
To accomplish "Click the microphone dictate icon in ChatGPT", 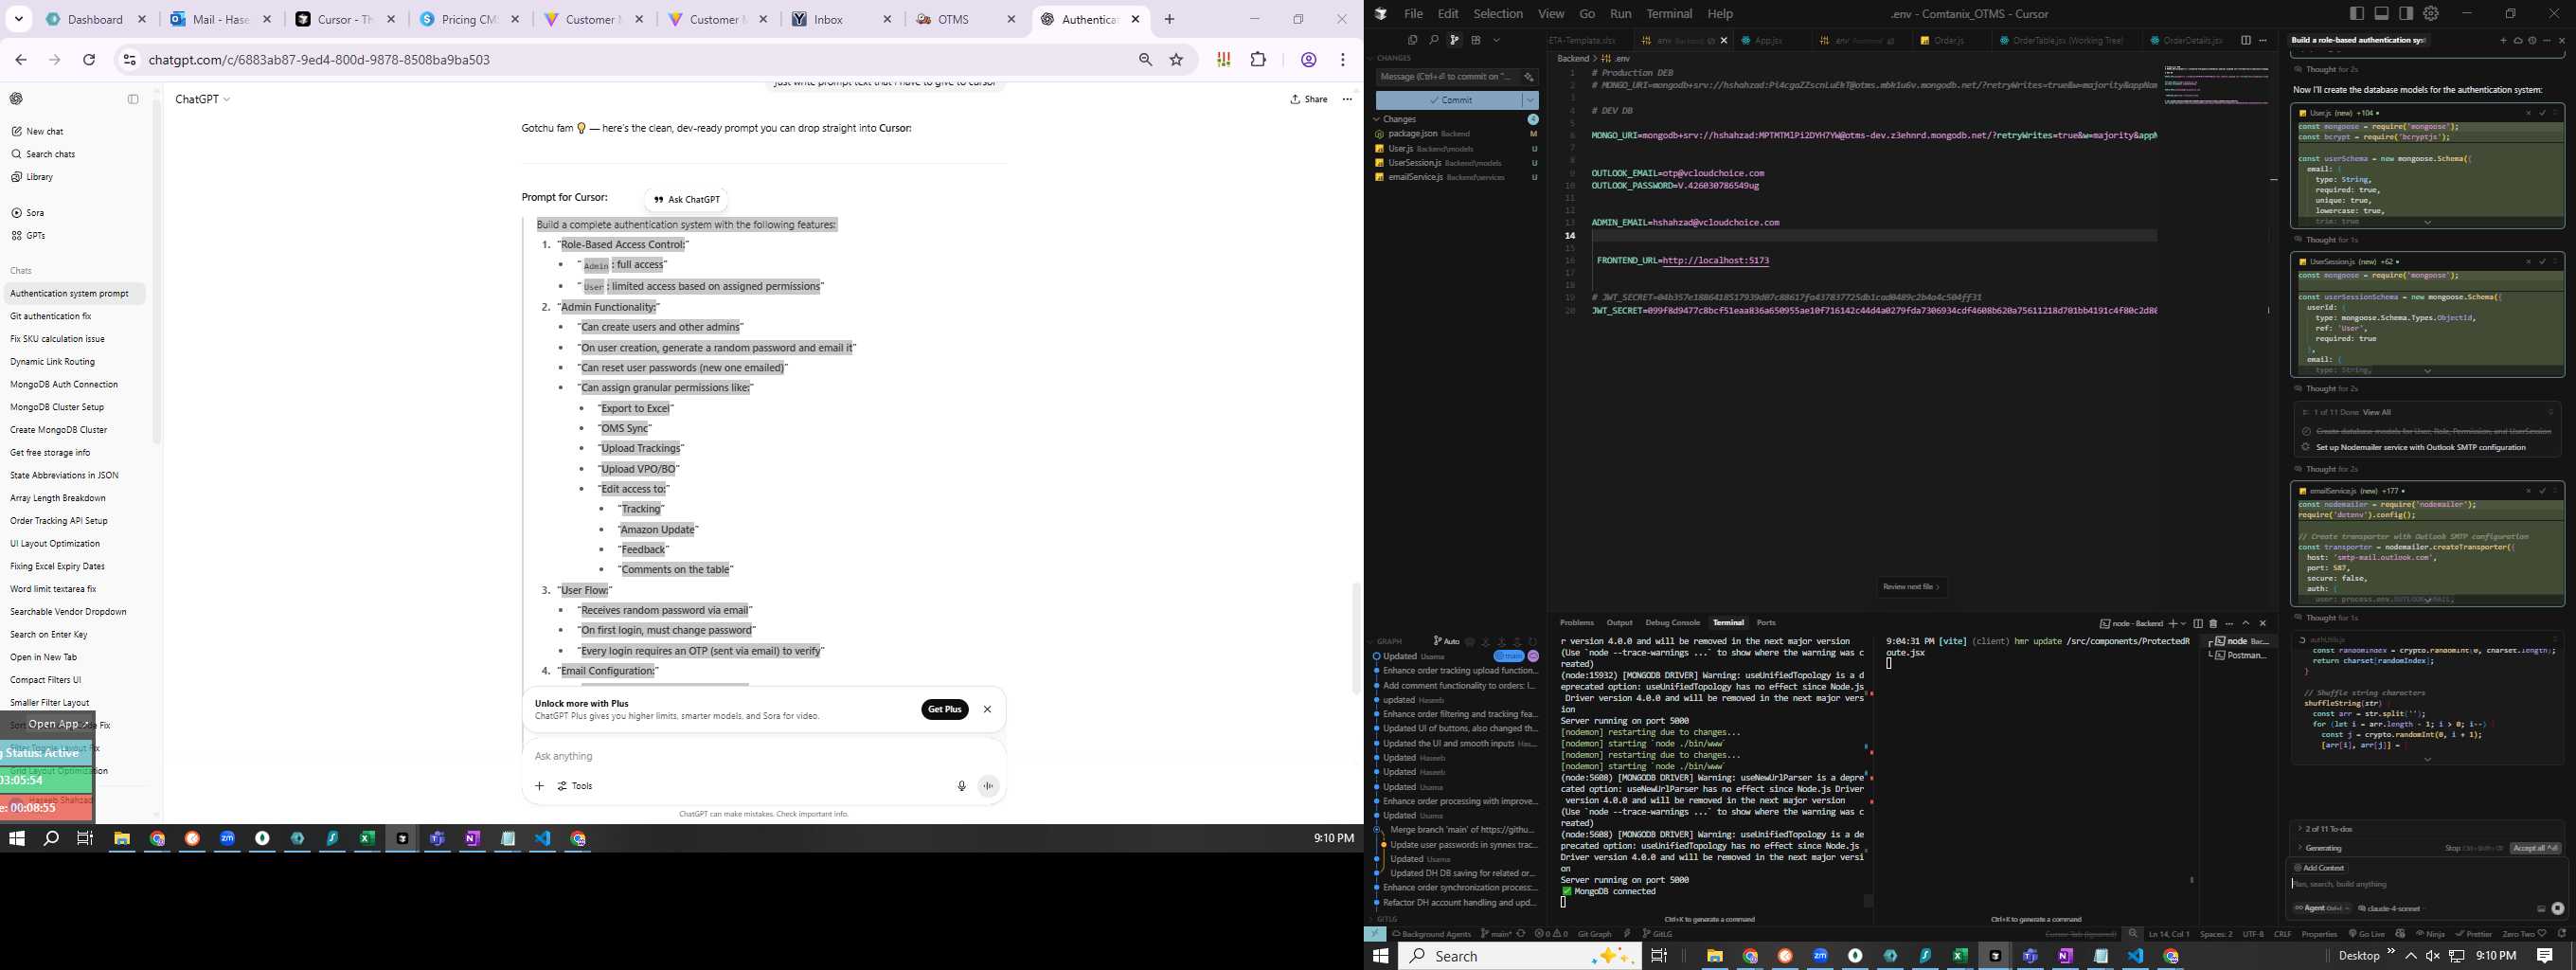I will (961, 786).
